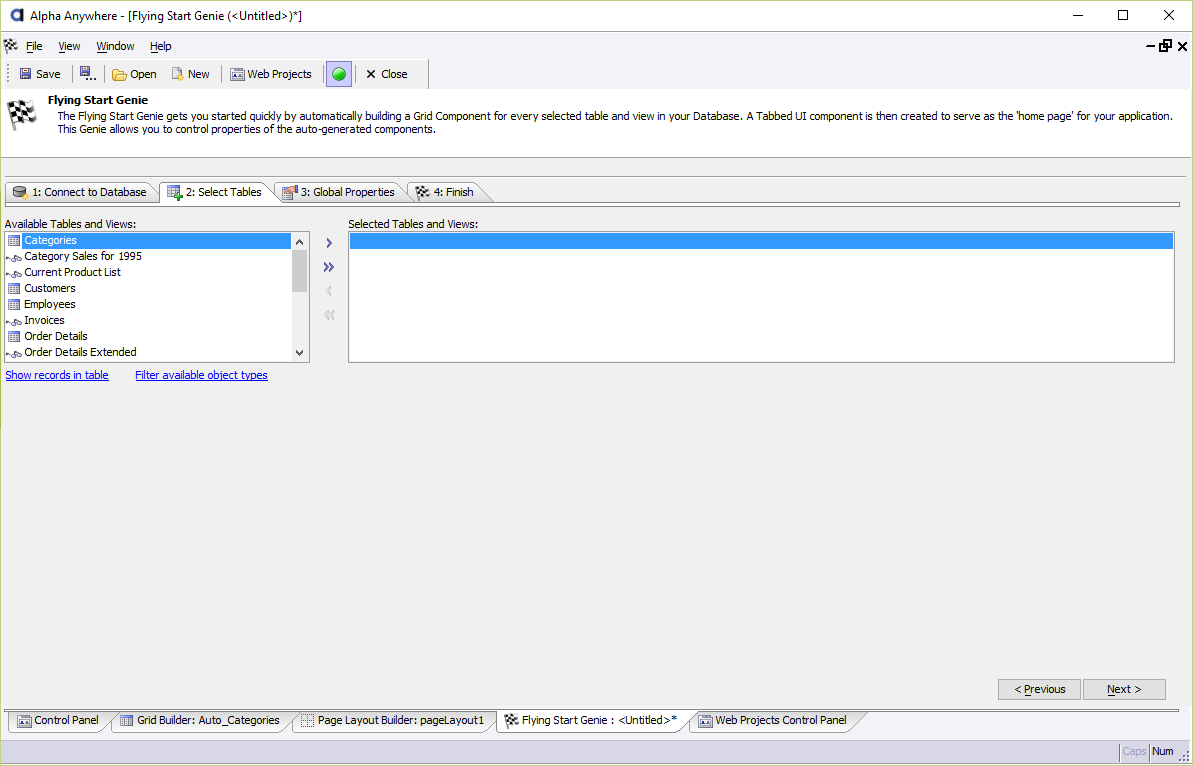Image resolution: width=1193 pixels, height=766 pixels.
Task: Click the Save As disk icon with dots
Action: point(87,74)
